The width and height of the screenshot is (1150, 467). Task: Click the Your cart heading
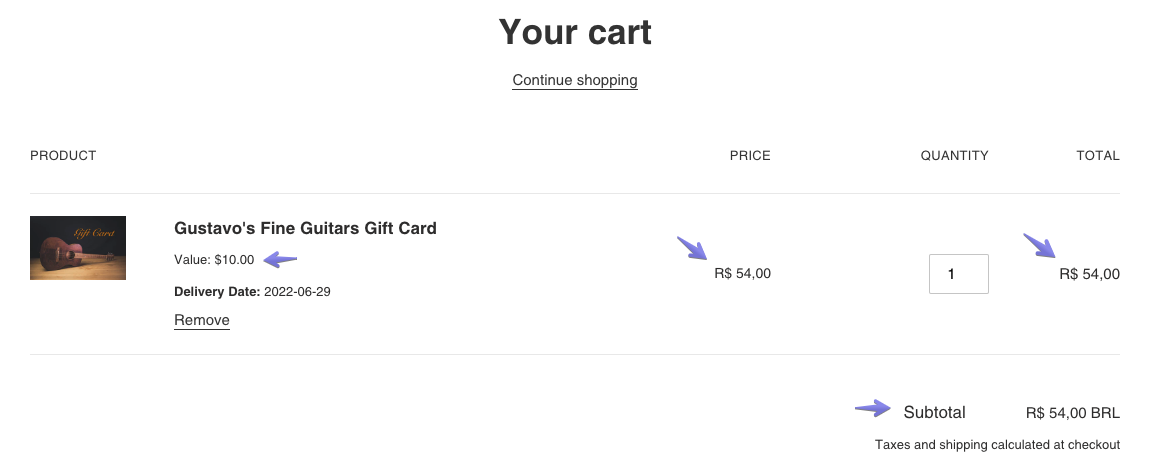pos(575,32)
